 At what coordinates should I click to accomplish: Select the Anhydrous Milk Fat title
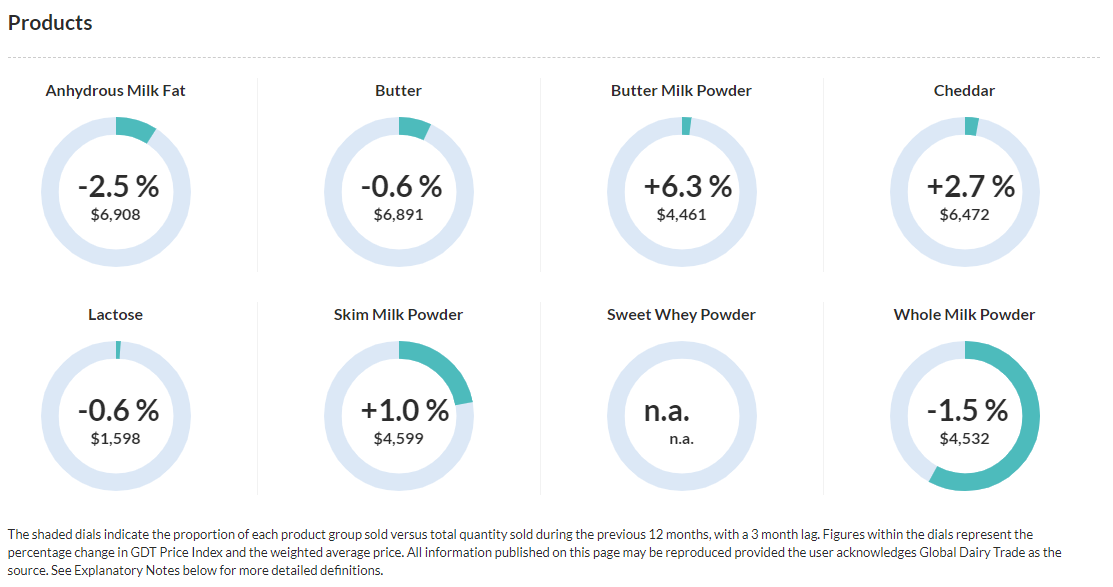pos(115,91)
